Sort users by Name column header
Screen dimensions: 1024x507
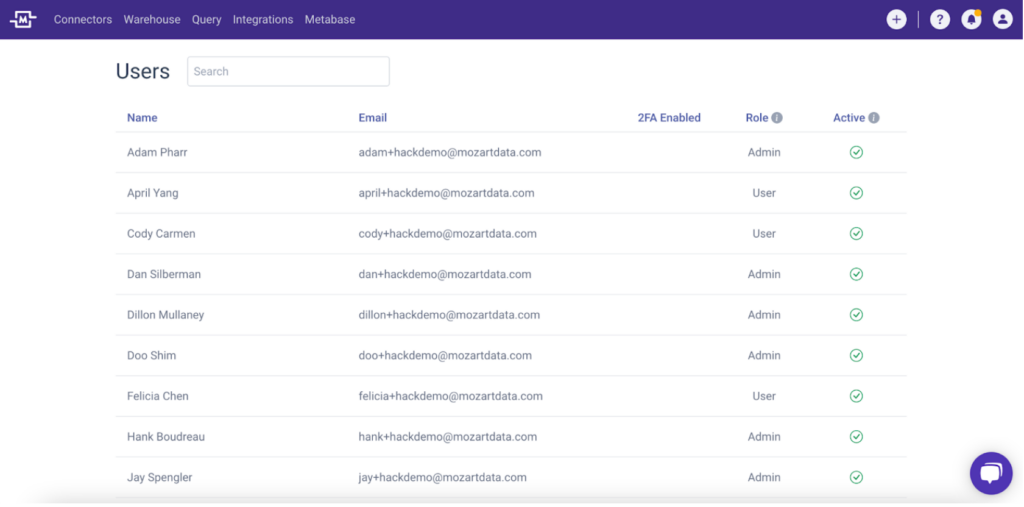pos(142,118)
